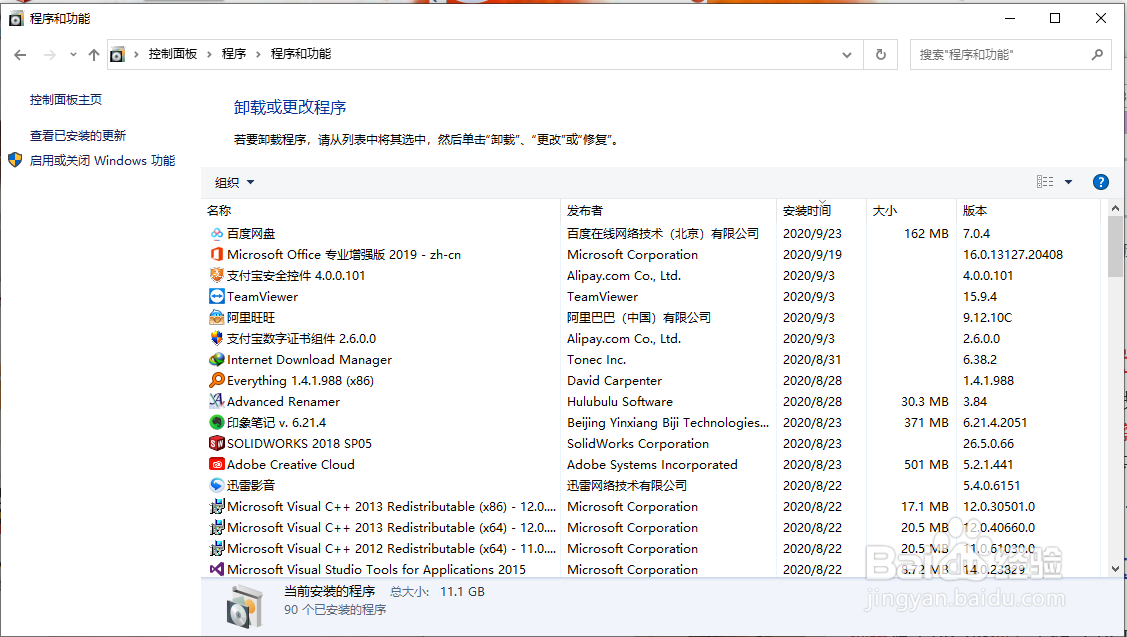Click the TeamViewer program icon
Screen dimensions: 1127x637
(216, 296)
